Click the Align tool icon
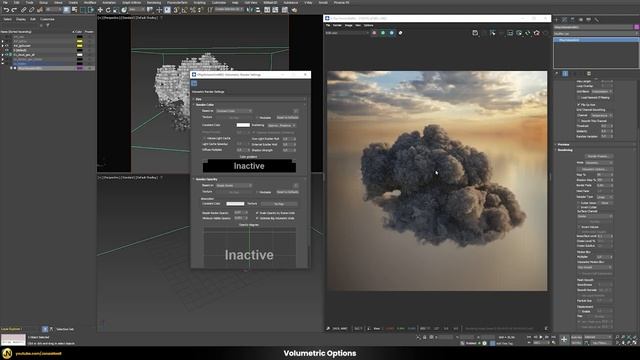The height and width of the screenshot is (360, 640). (258, 10)
